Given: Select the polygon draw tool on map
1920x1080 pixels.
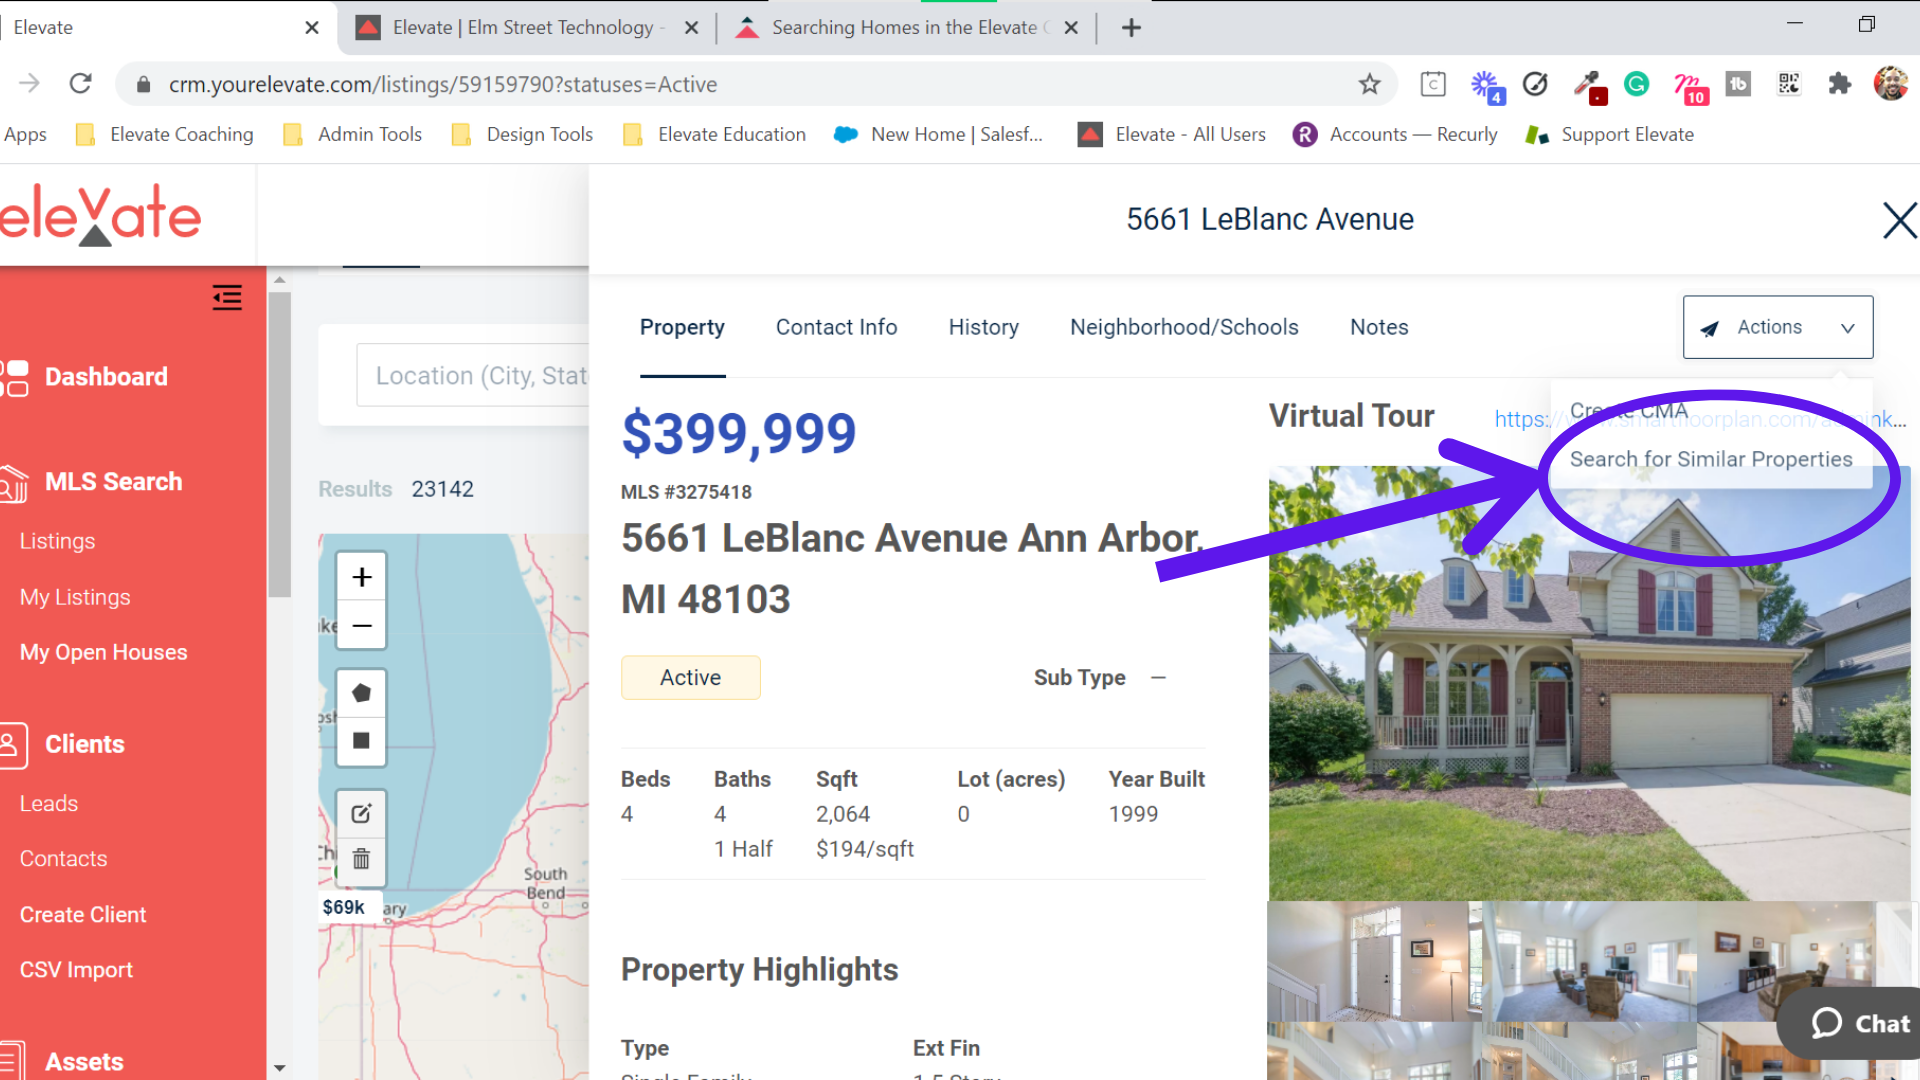Looking at the screenshot, I should coord(362,692).
